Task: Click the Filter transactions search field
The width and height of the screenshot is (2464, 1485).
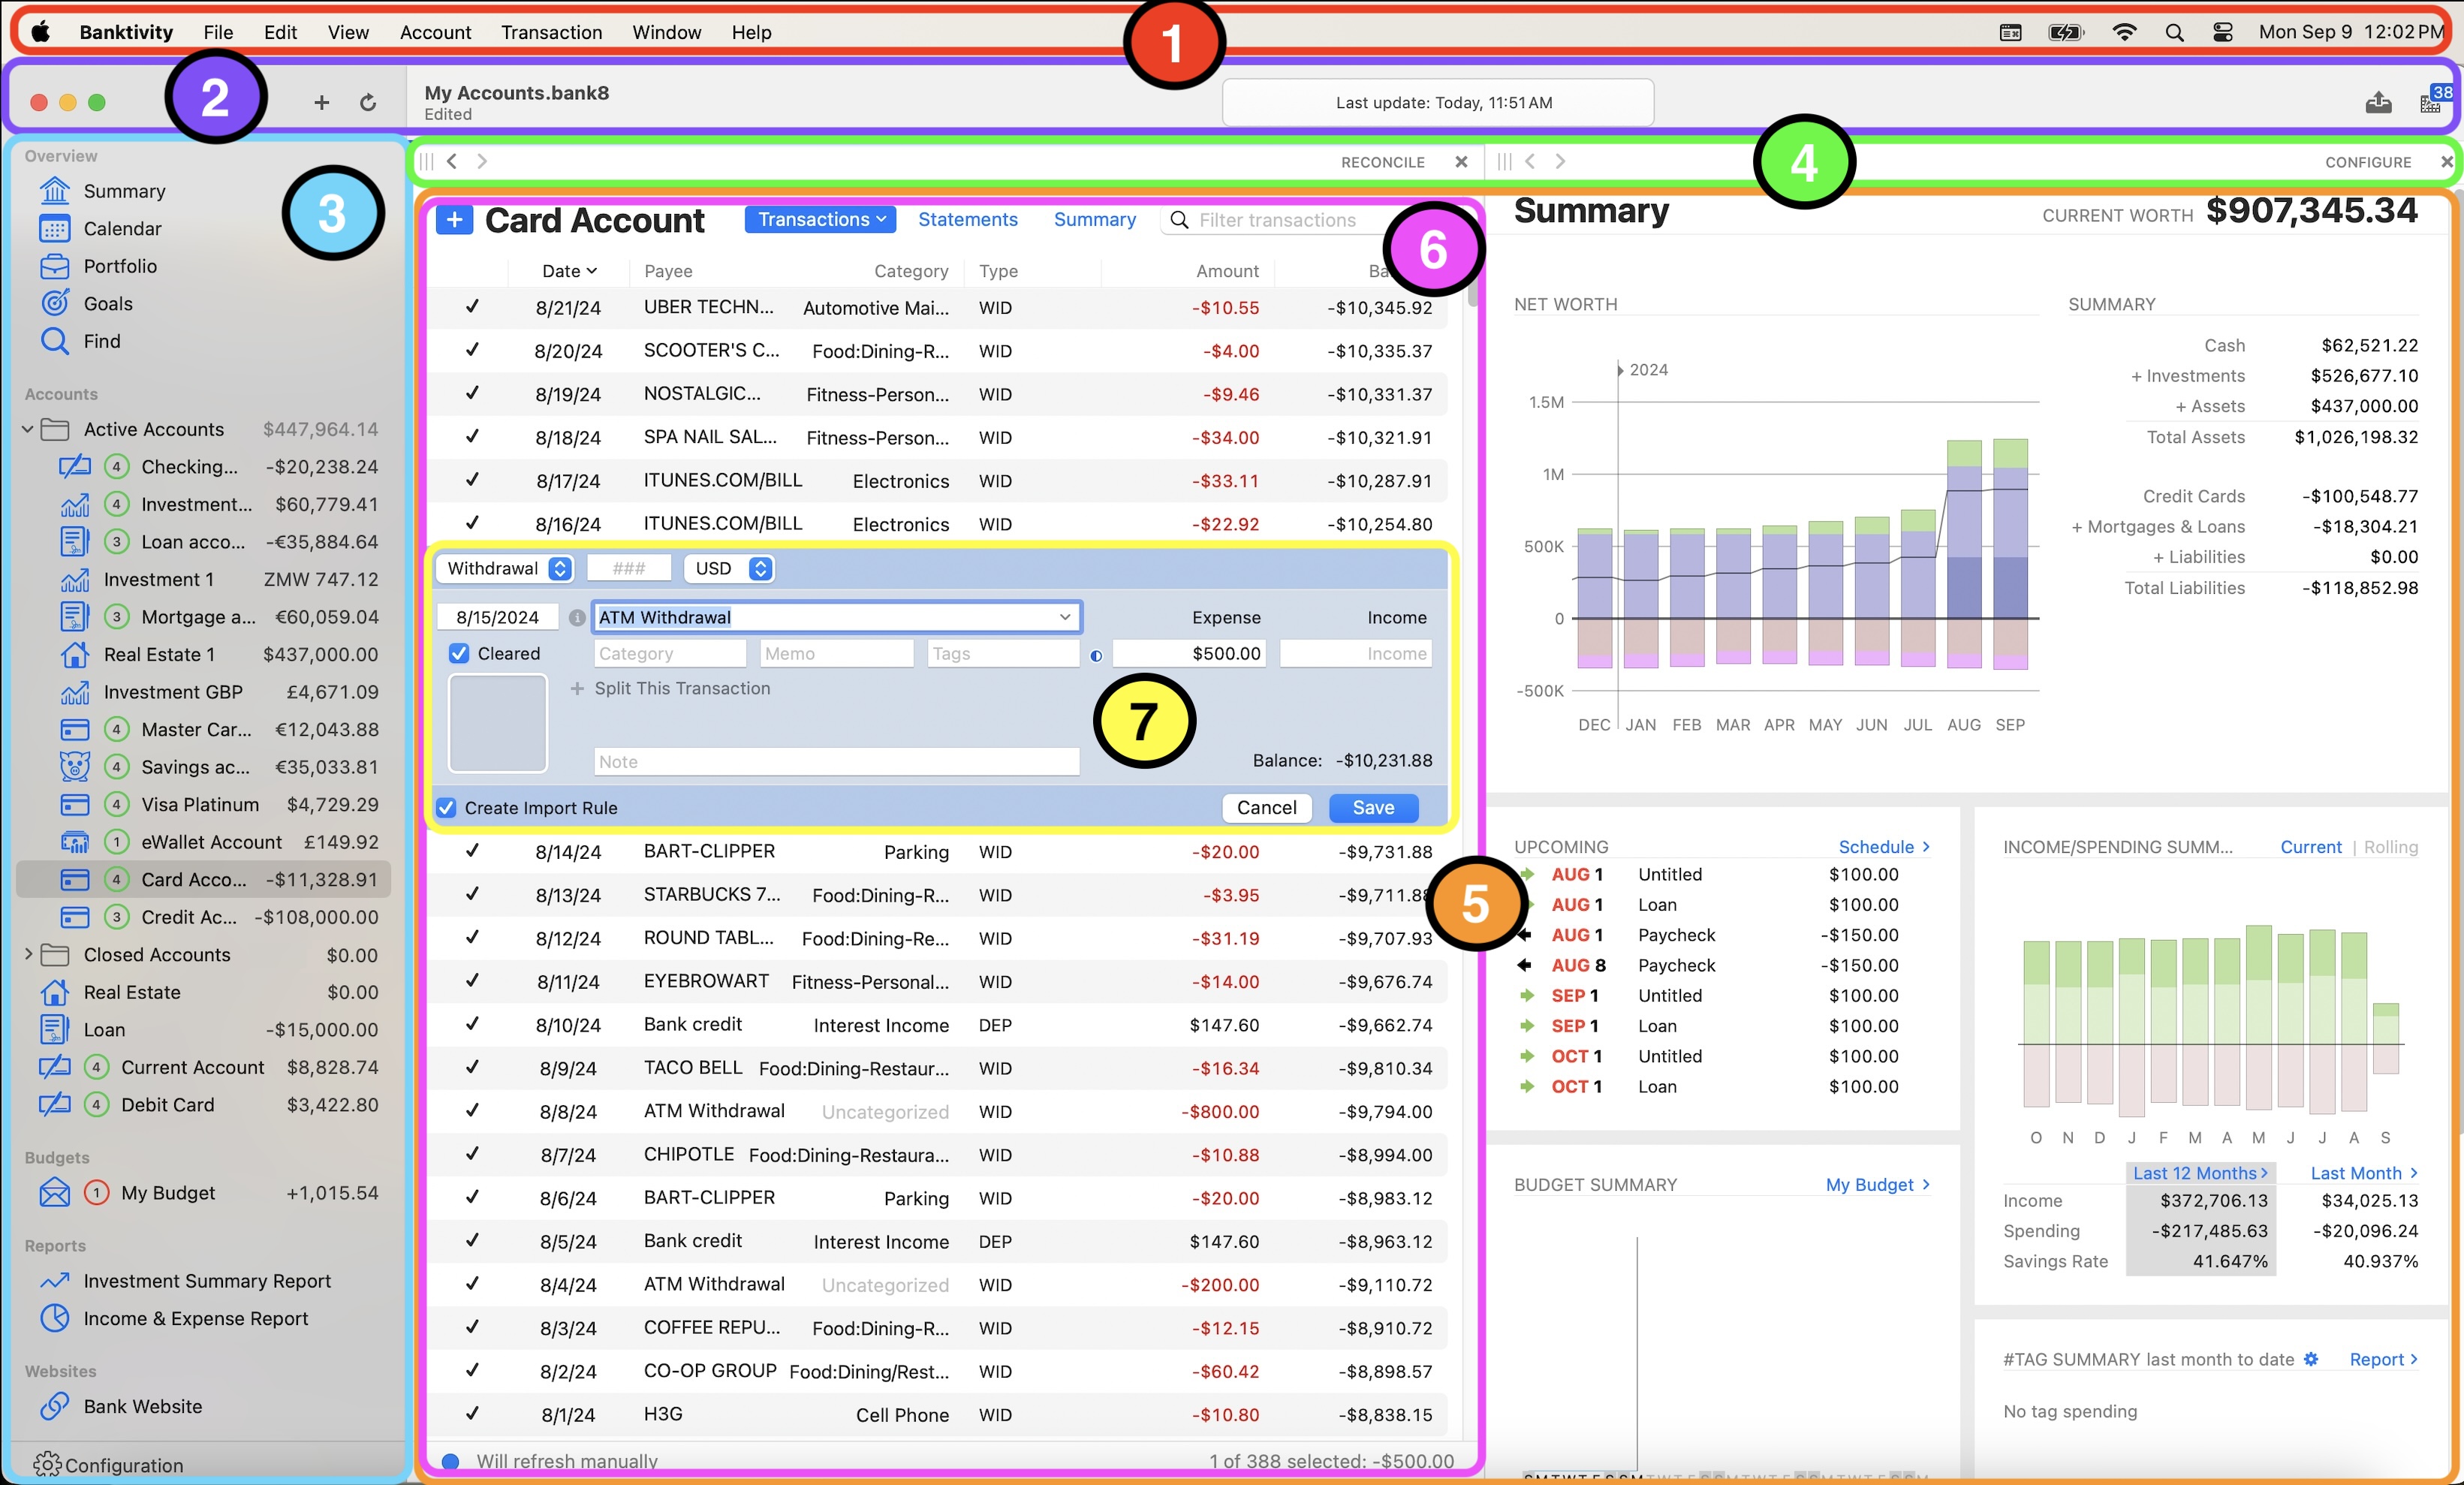Action: point(1277,220)
